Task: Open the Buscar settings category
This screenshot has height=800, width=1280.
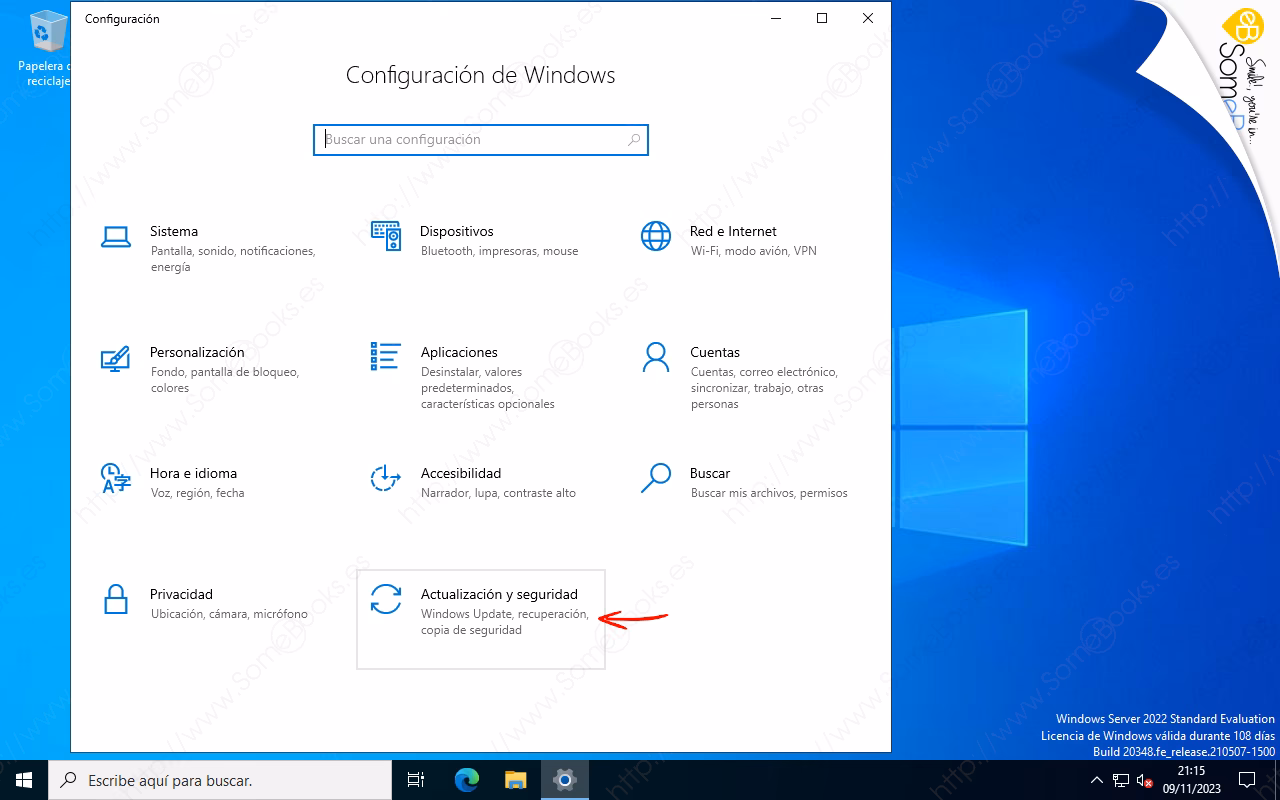Action: click(x=654, y=480)
